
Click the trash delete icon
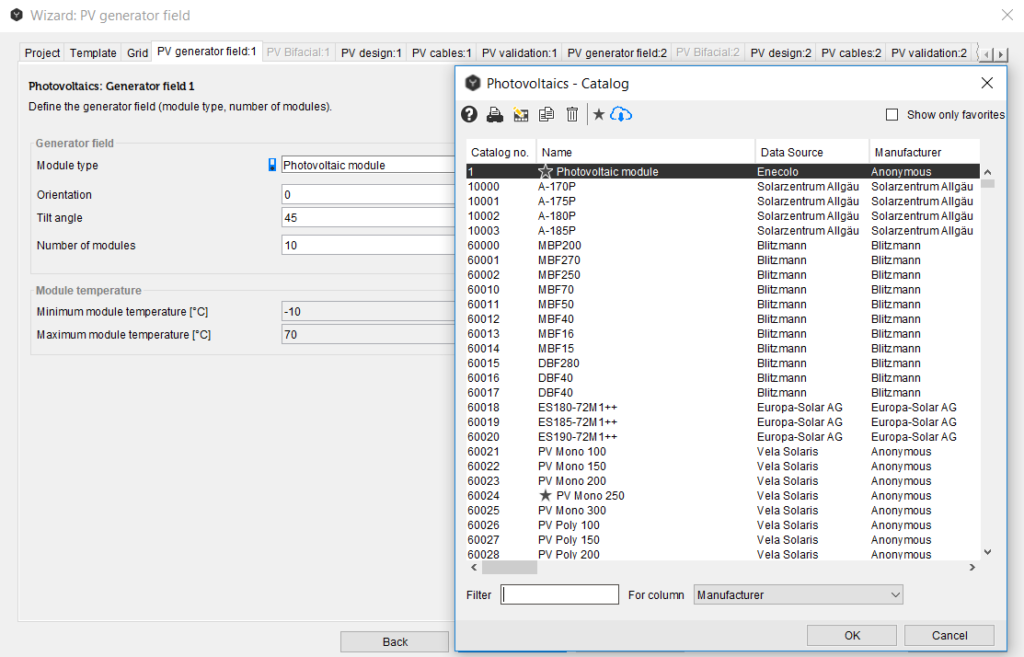click(x=572, y=115)
